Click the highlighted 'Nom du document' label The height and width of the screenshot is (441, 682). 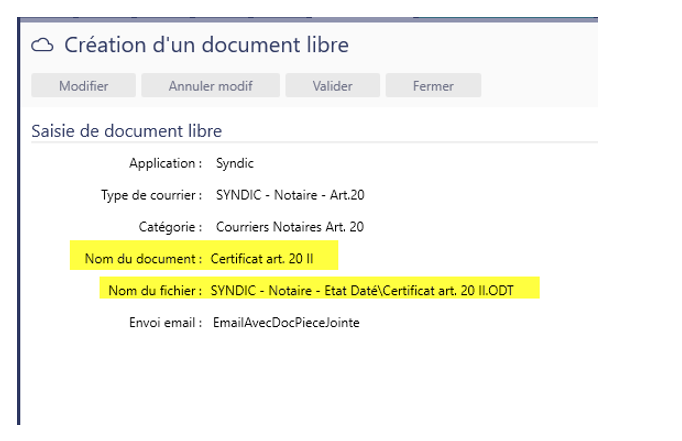144,259
